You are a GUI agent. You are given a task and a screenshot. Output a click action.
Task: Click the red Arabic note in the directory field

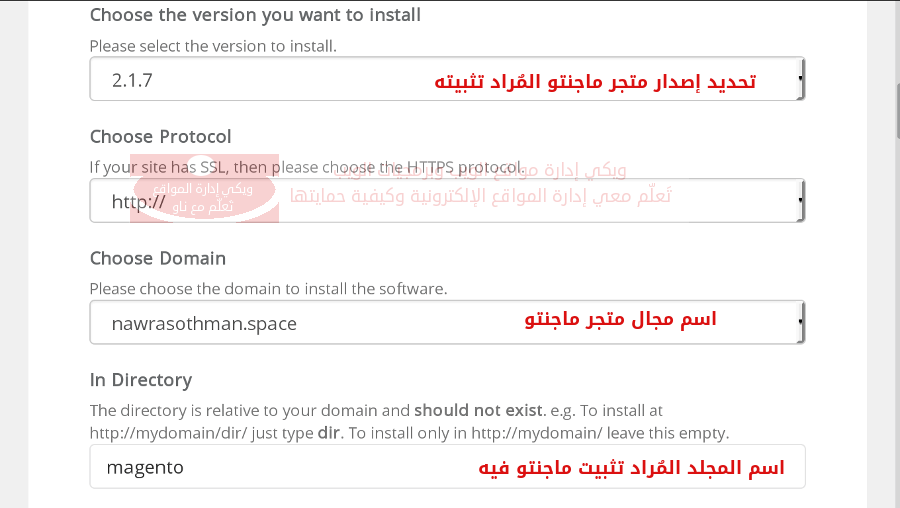(627, 468)
